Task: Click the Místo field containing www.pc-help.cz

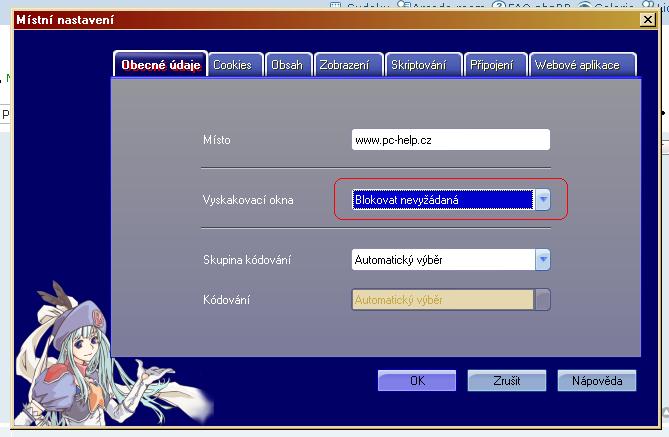Action: 450,140
